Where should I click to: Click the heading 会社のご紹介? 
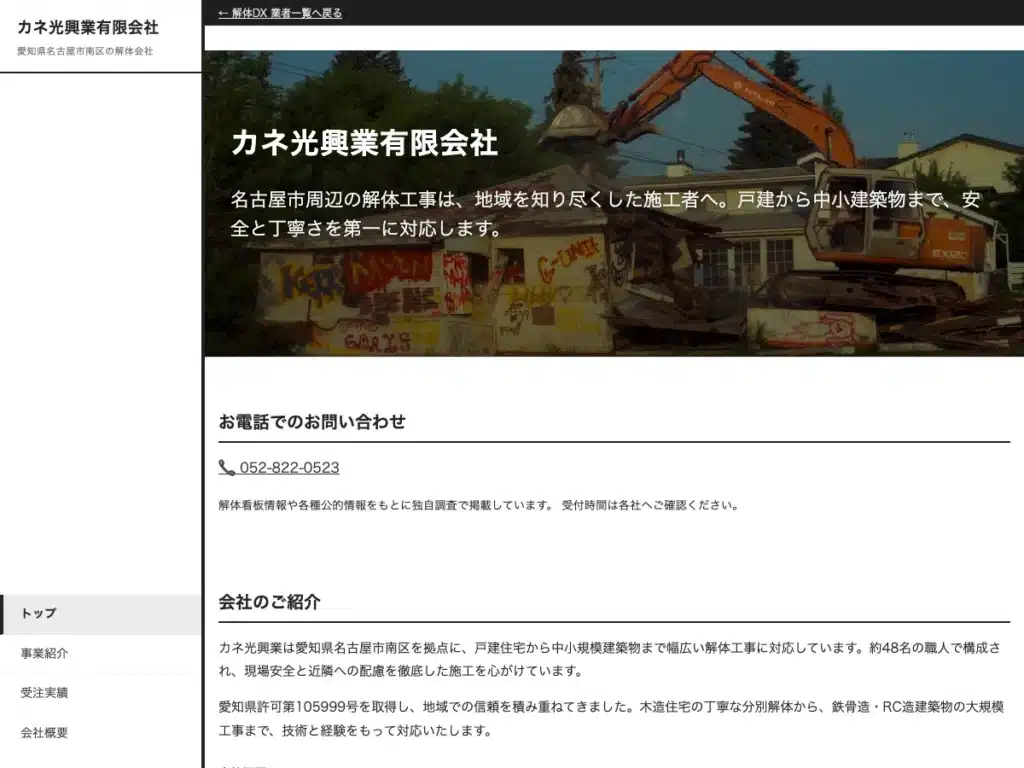pyautogui.click(x=269, y=601)
